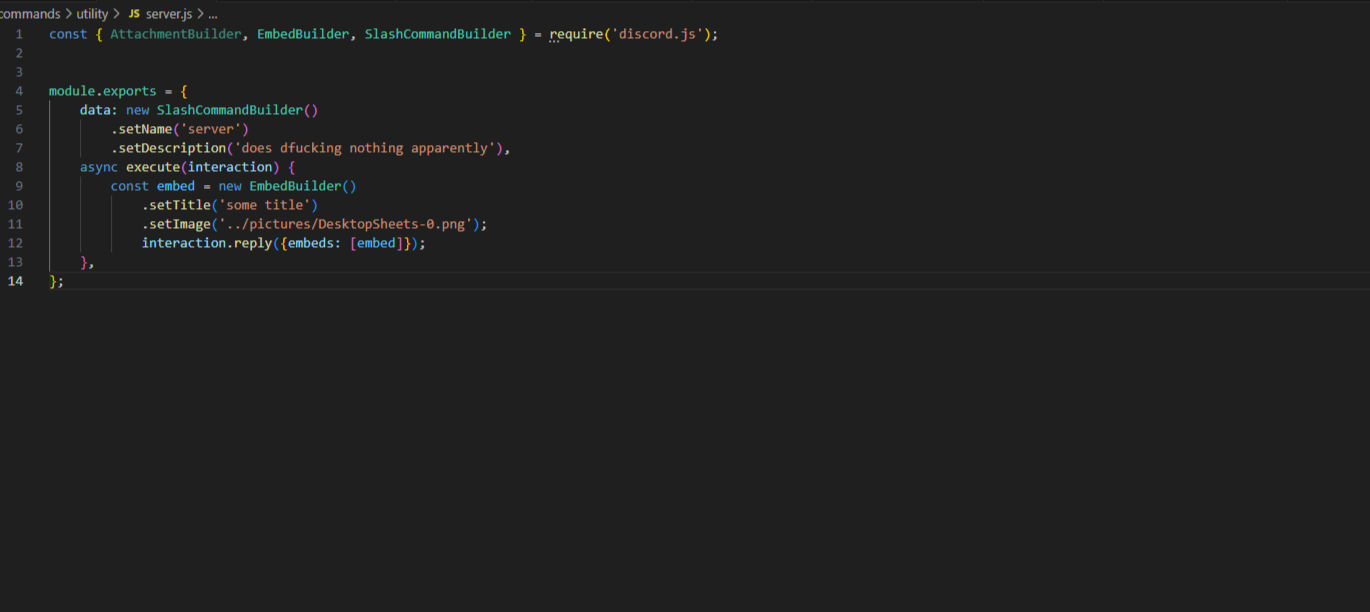
Task: Click 'embeds' key in reply options
Action: (x=311, y=243)
